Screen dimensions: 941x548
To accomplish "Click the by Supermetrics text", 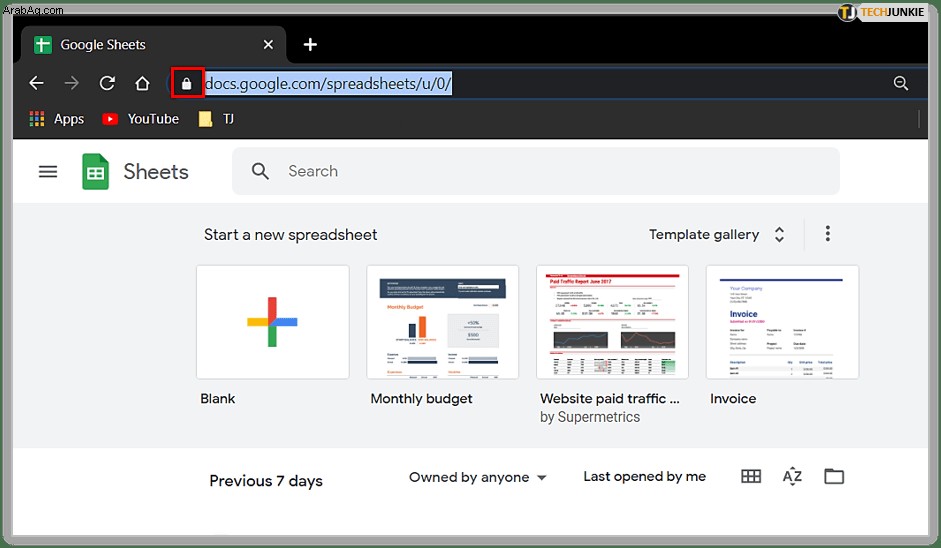I will pyautogui.click(x=590, y=417).
